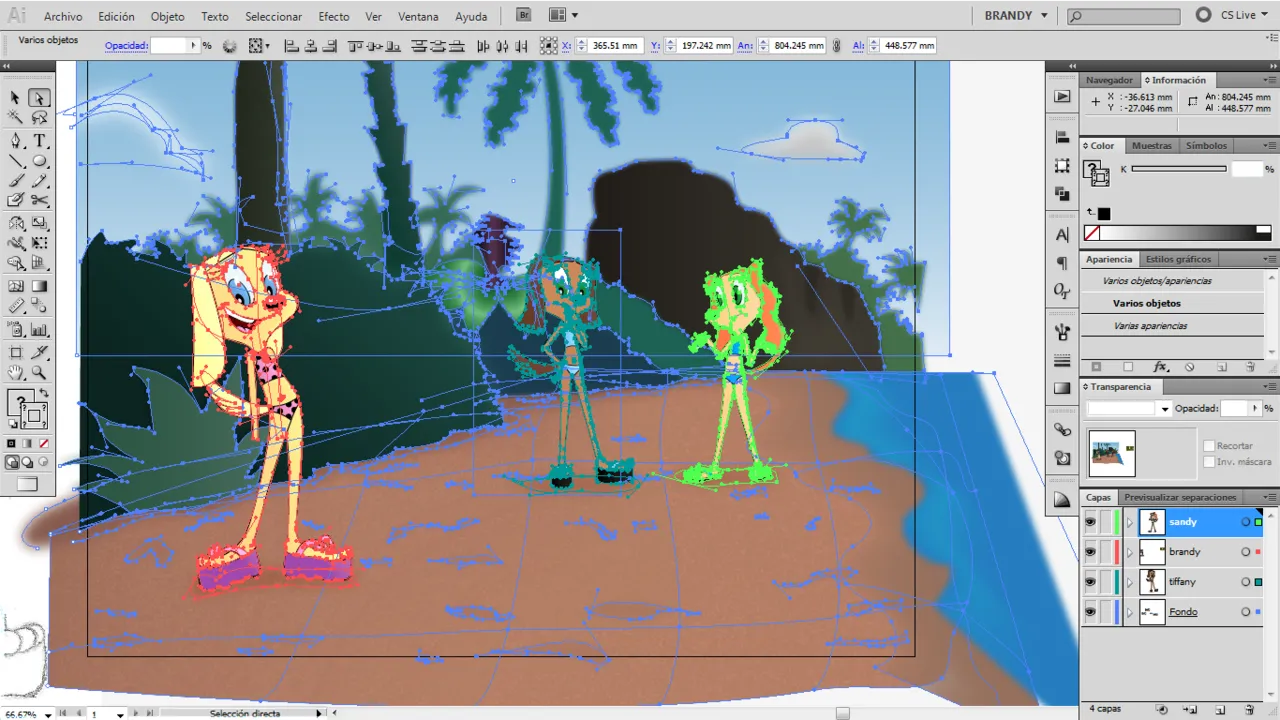Screen dimensions: 1280x720
Task: Check the Recortar checkbox
Action: click(x=1209, y=446)
